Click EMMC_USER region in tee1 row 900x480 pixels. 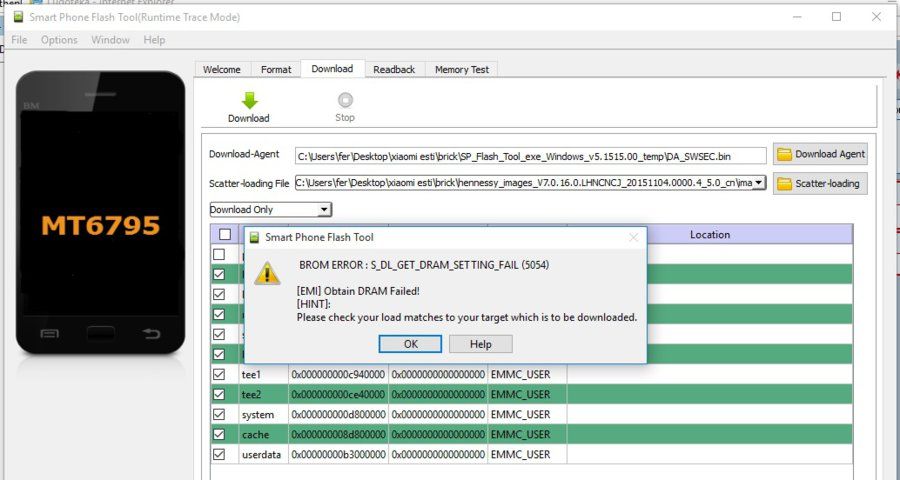click(x=527, y=374)
